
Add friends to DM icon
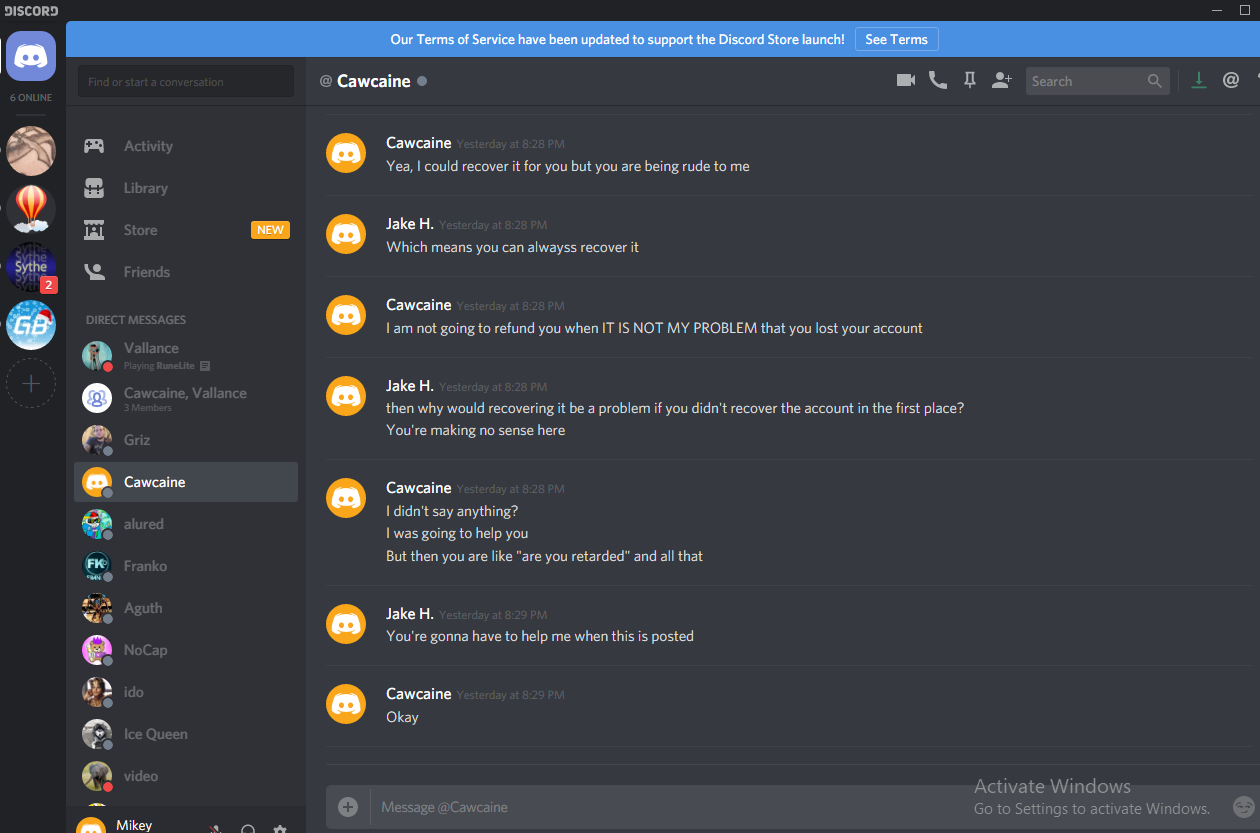(1002, 81)
